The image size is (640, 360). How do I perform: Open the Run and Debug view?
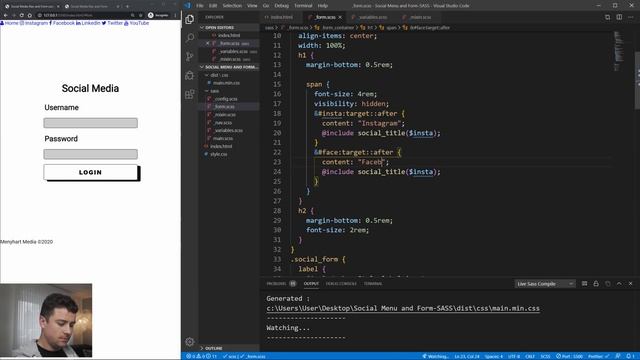[x=189, y=75]
